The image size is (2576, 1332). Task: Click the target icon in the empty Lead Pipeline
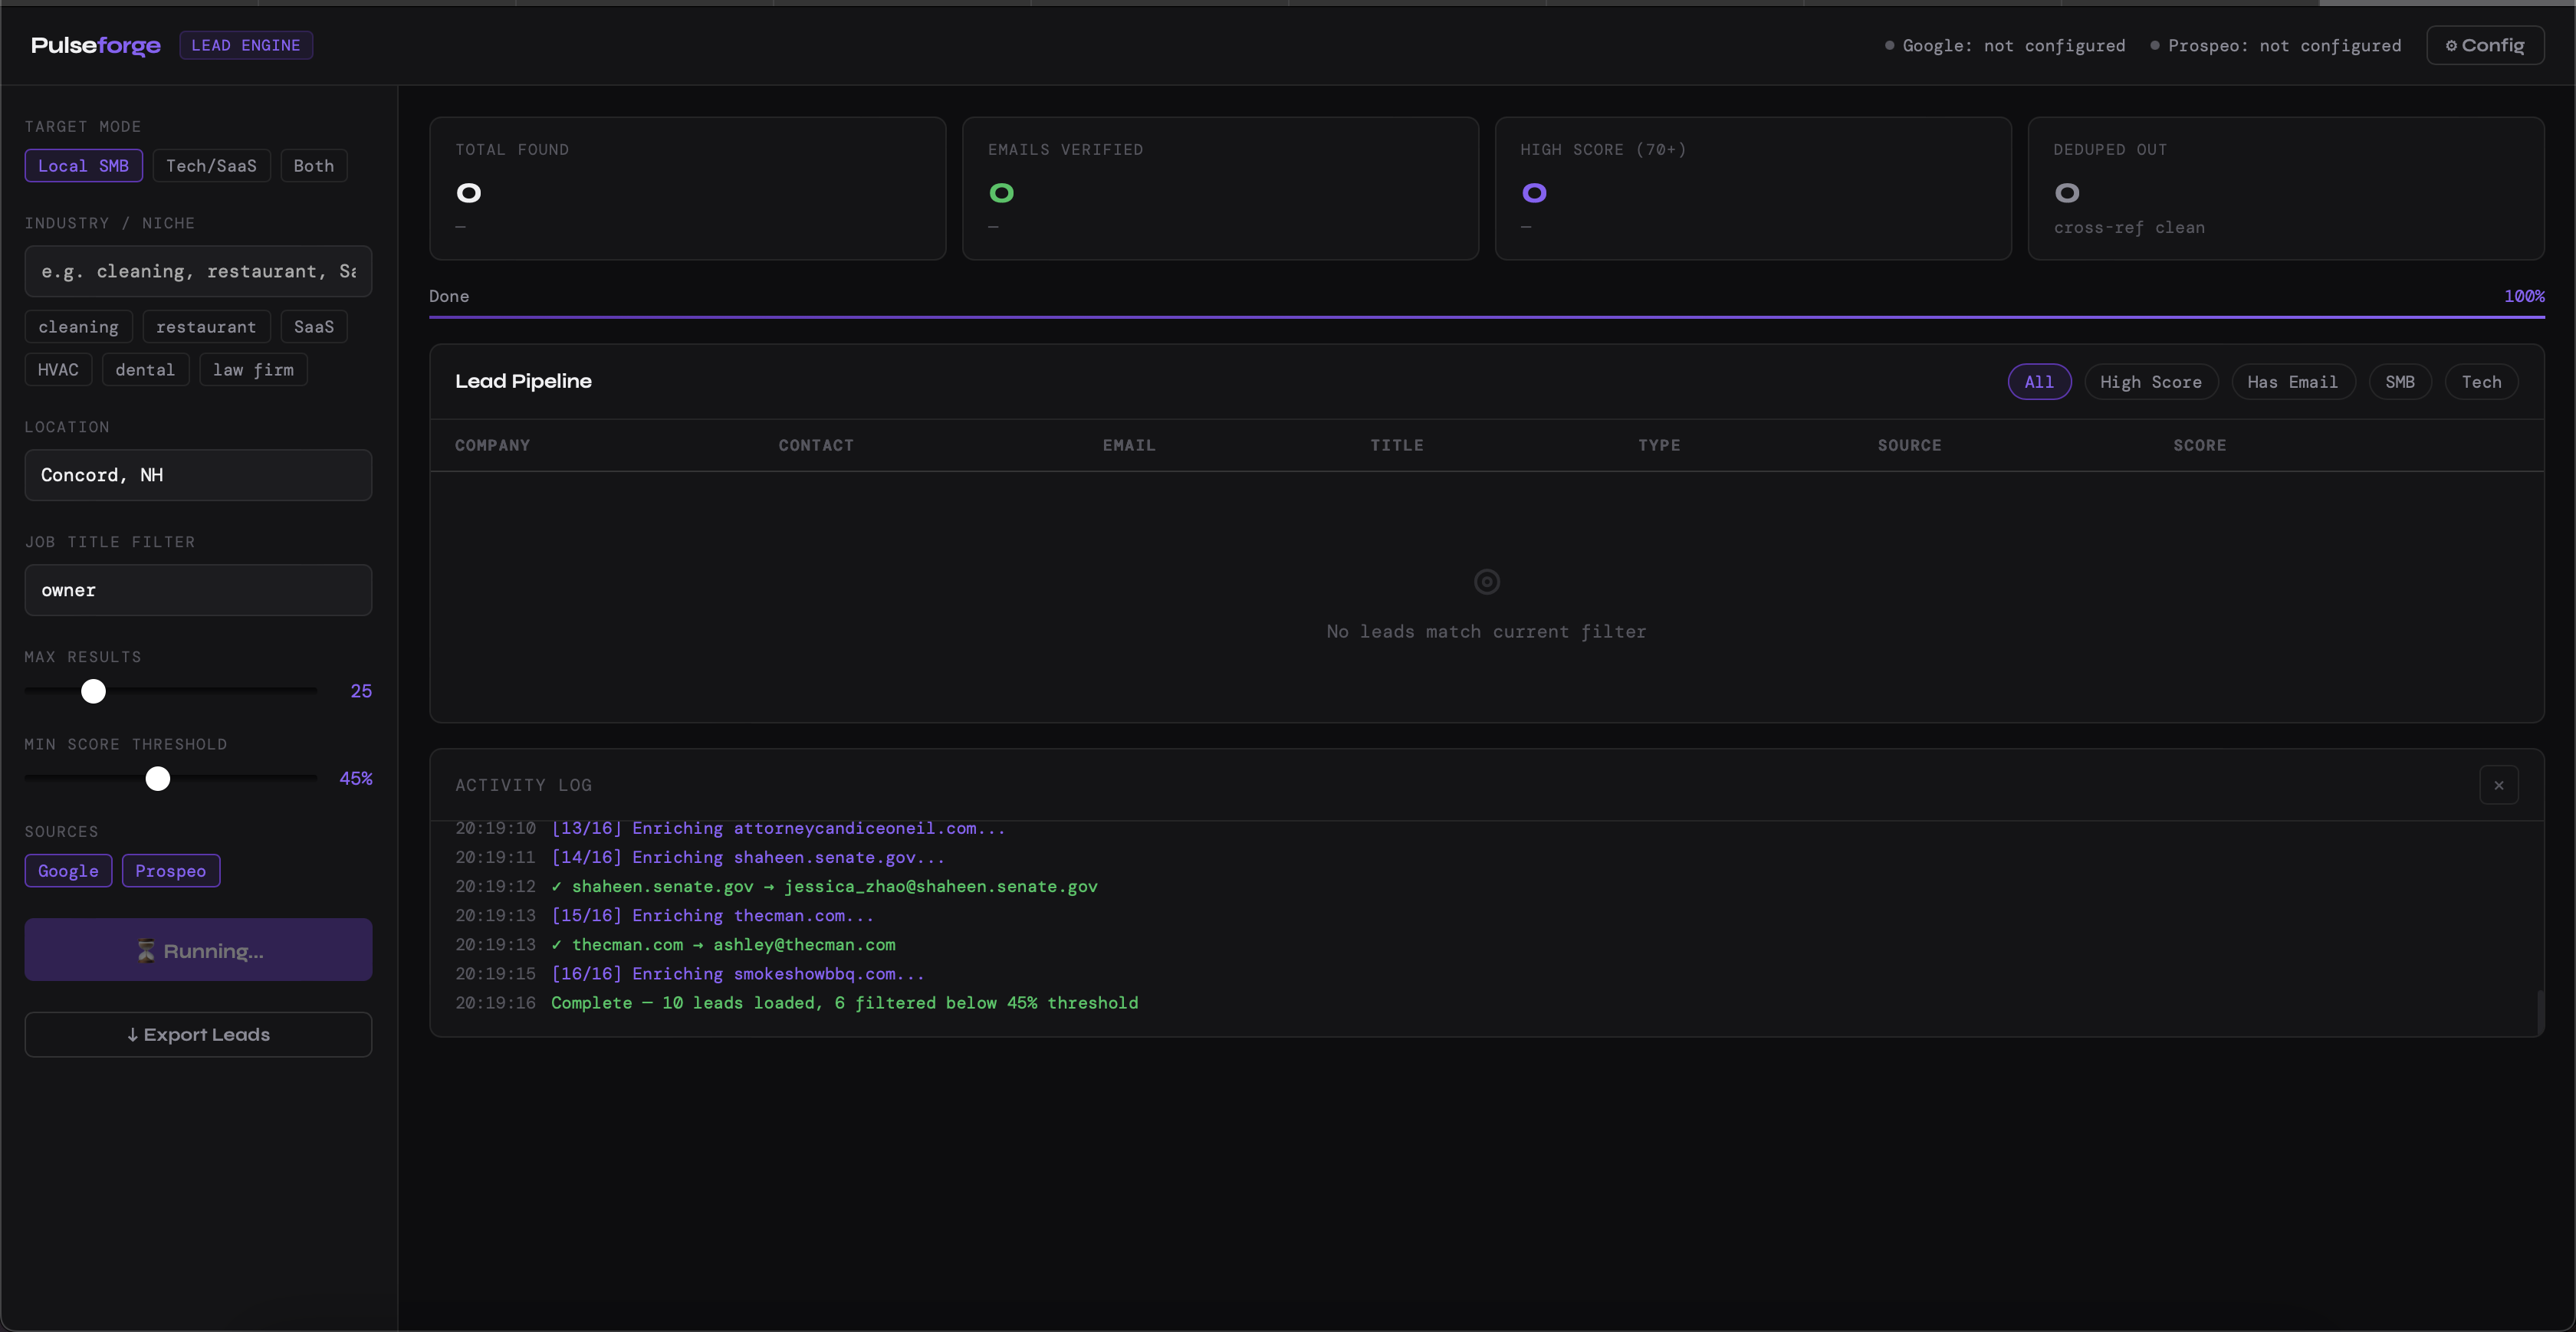point(1486,581)
